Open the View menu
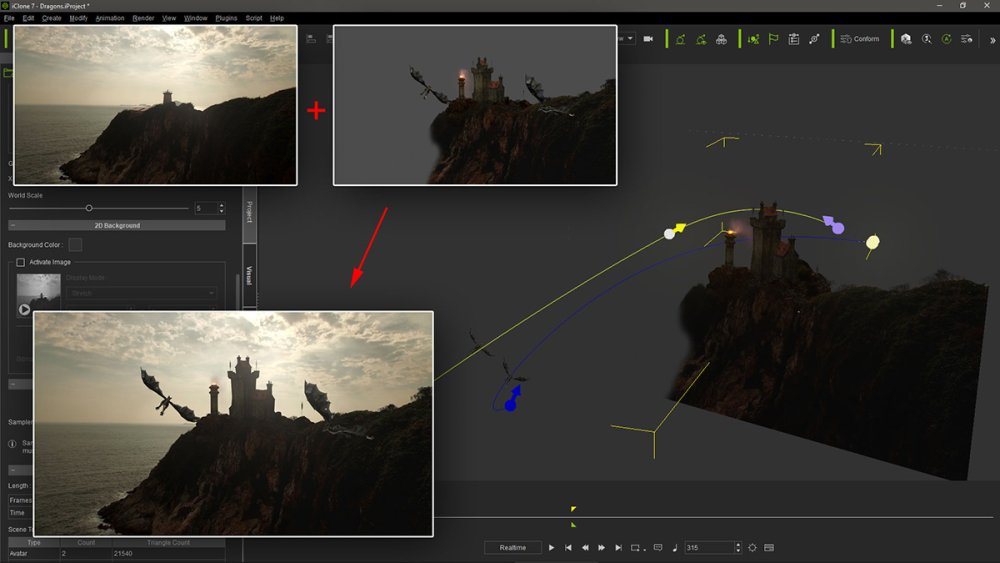 tap(169, 18)
